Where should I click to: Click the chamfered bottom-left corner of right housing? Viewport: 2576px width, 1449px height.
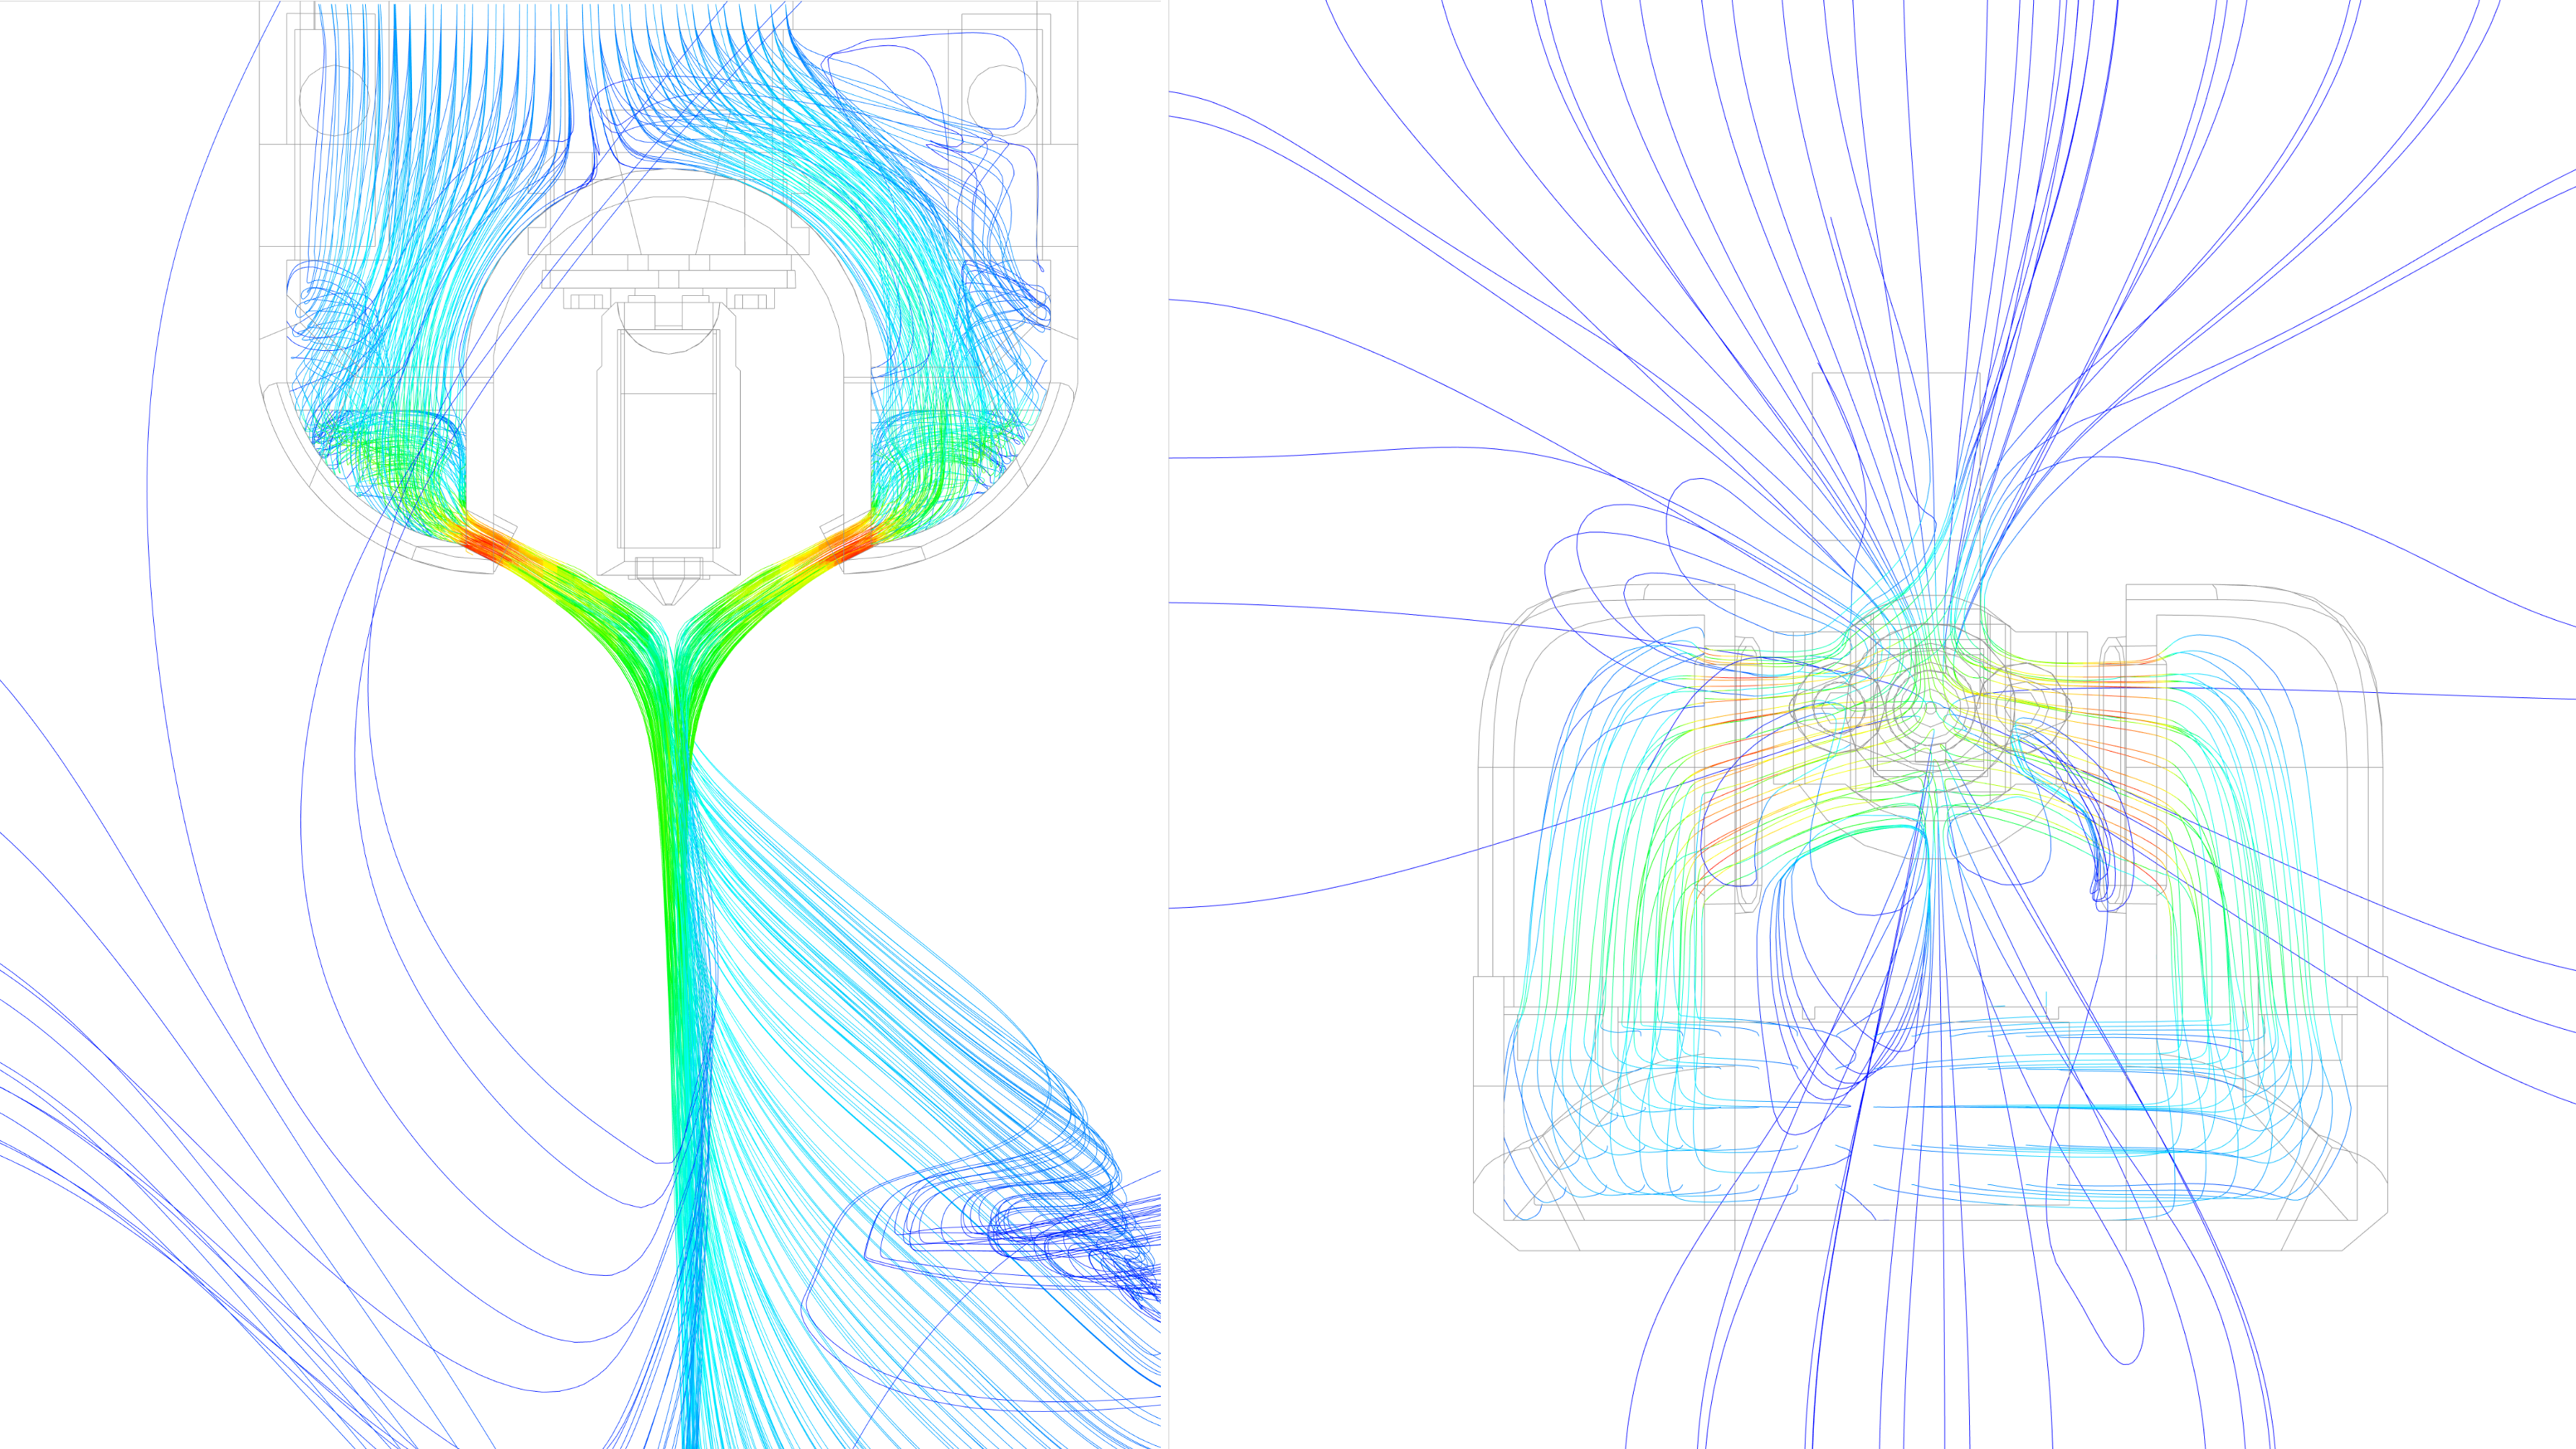1496,1232
